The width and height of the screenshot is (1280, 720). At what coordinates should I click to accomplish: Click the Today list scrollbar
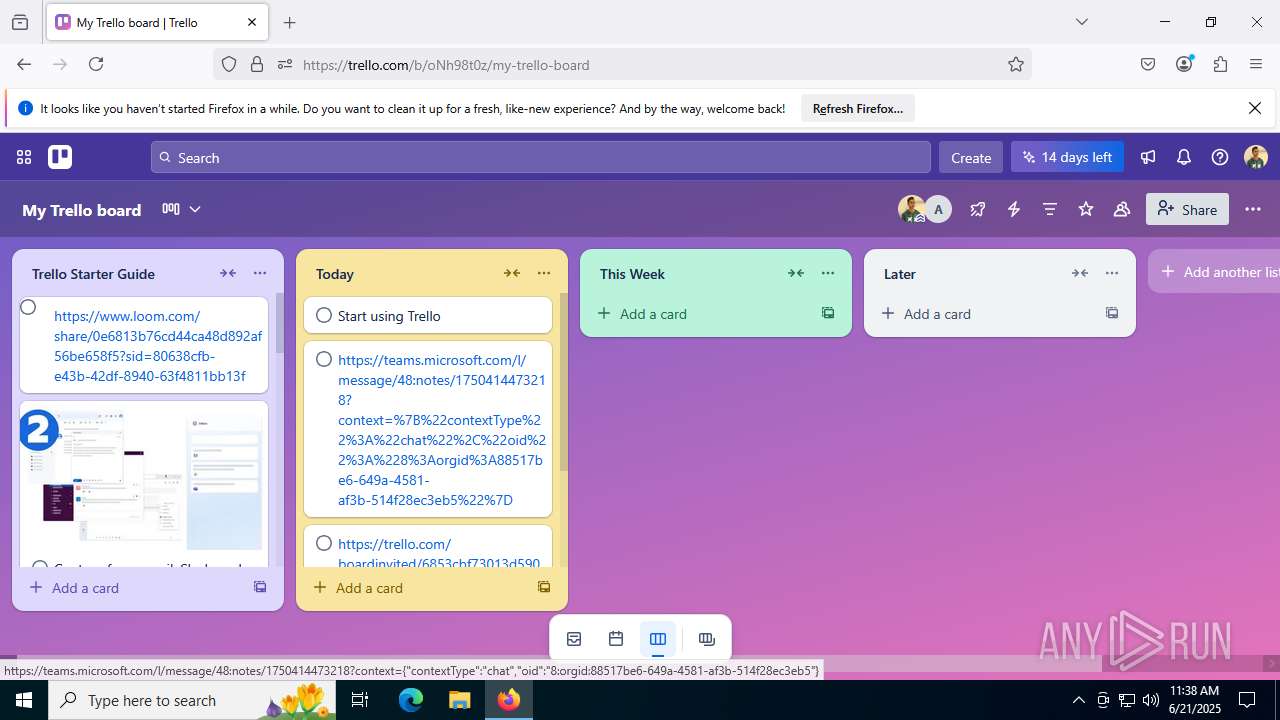(563, 383)
